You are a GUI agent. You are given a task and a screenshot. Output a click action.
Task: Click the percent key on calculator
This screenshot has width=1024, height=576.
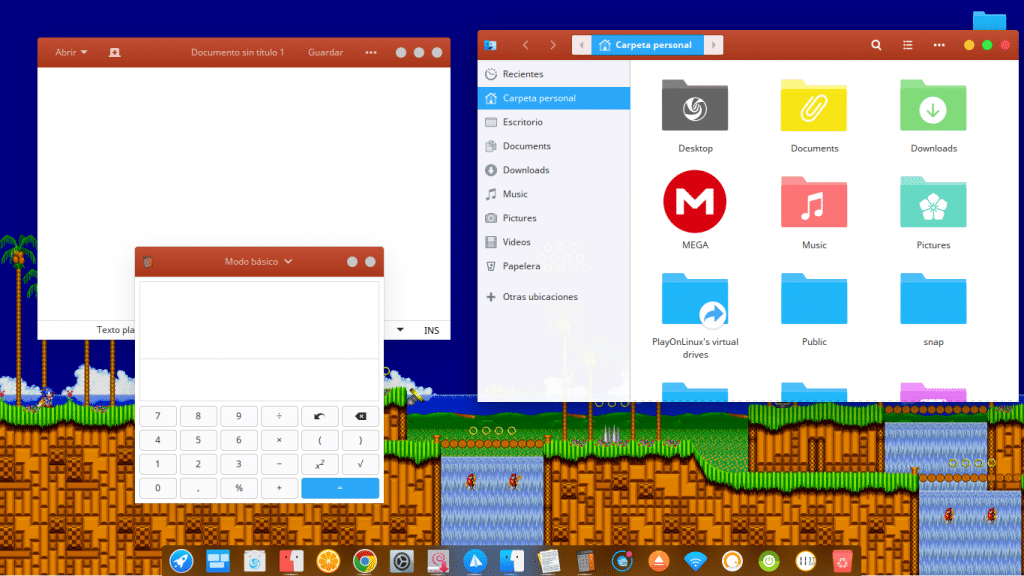point(238,488)
